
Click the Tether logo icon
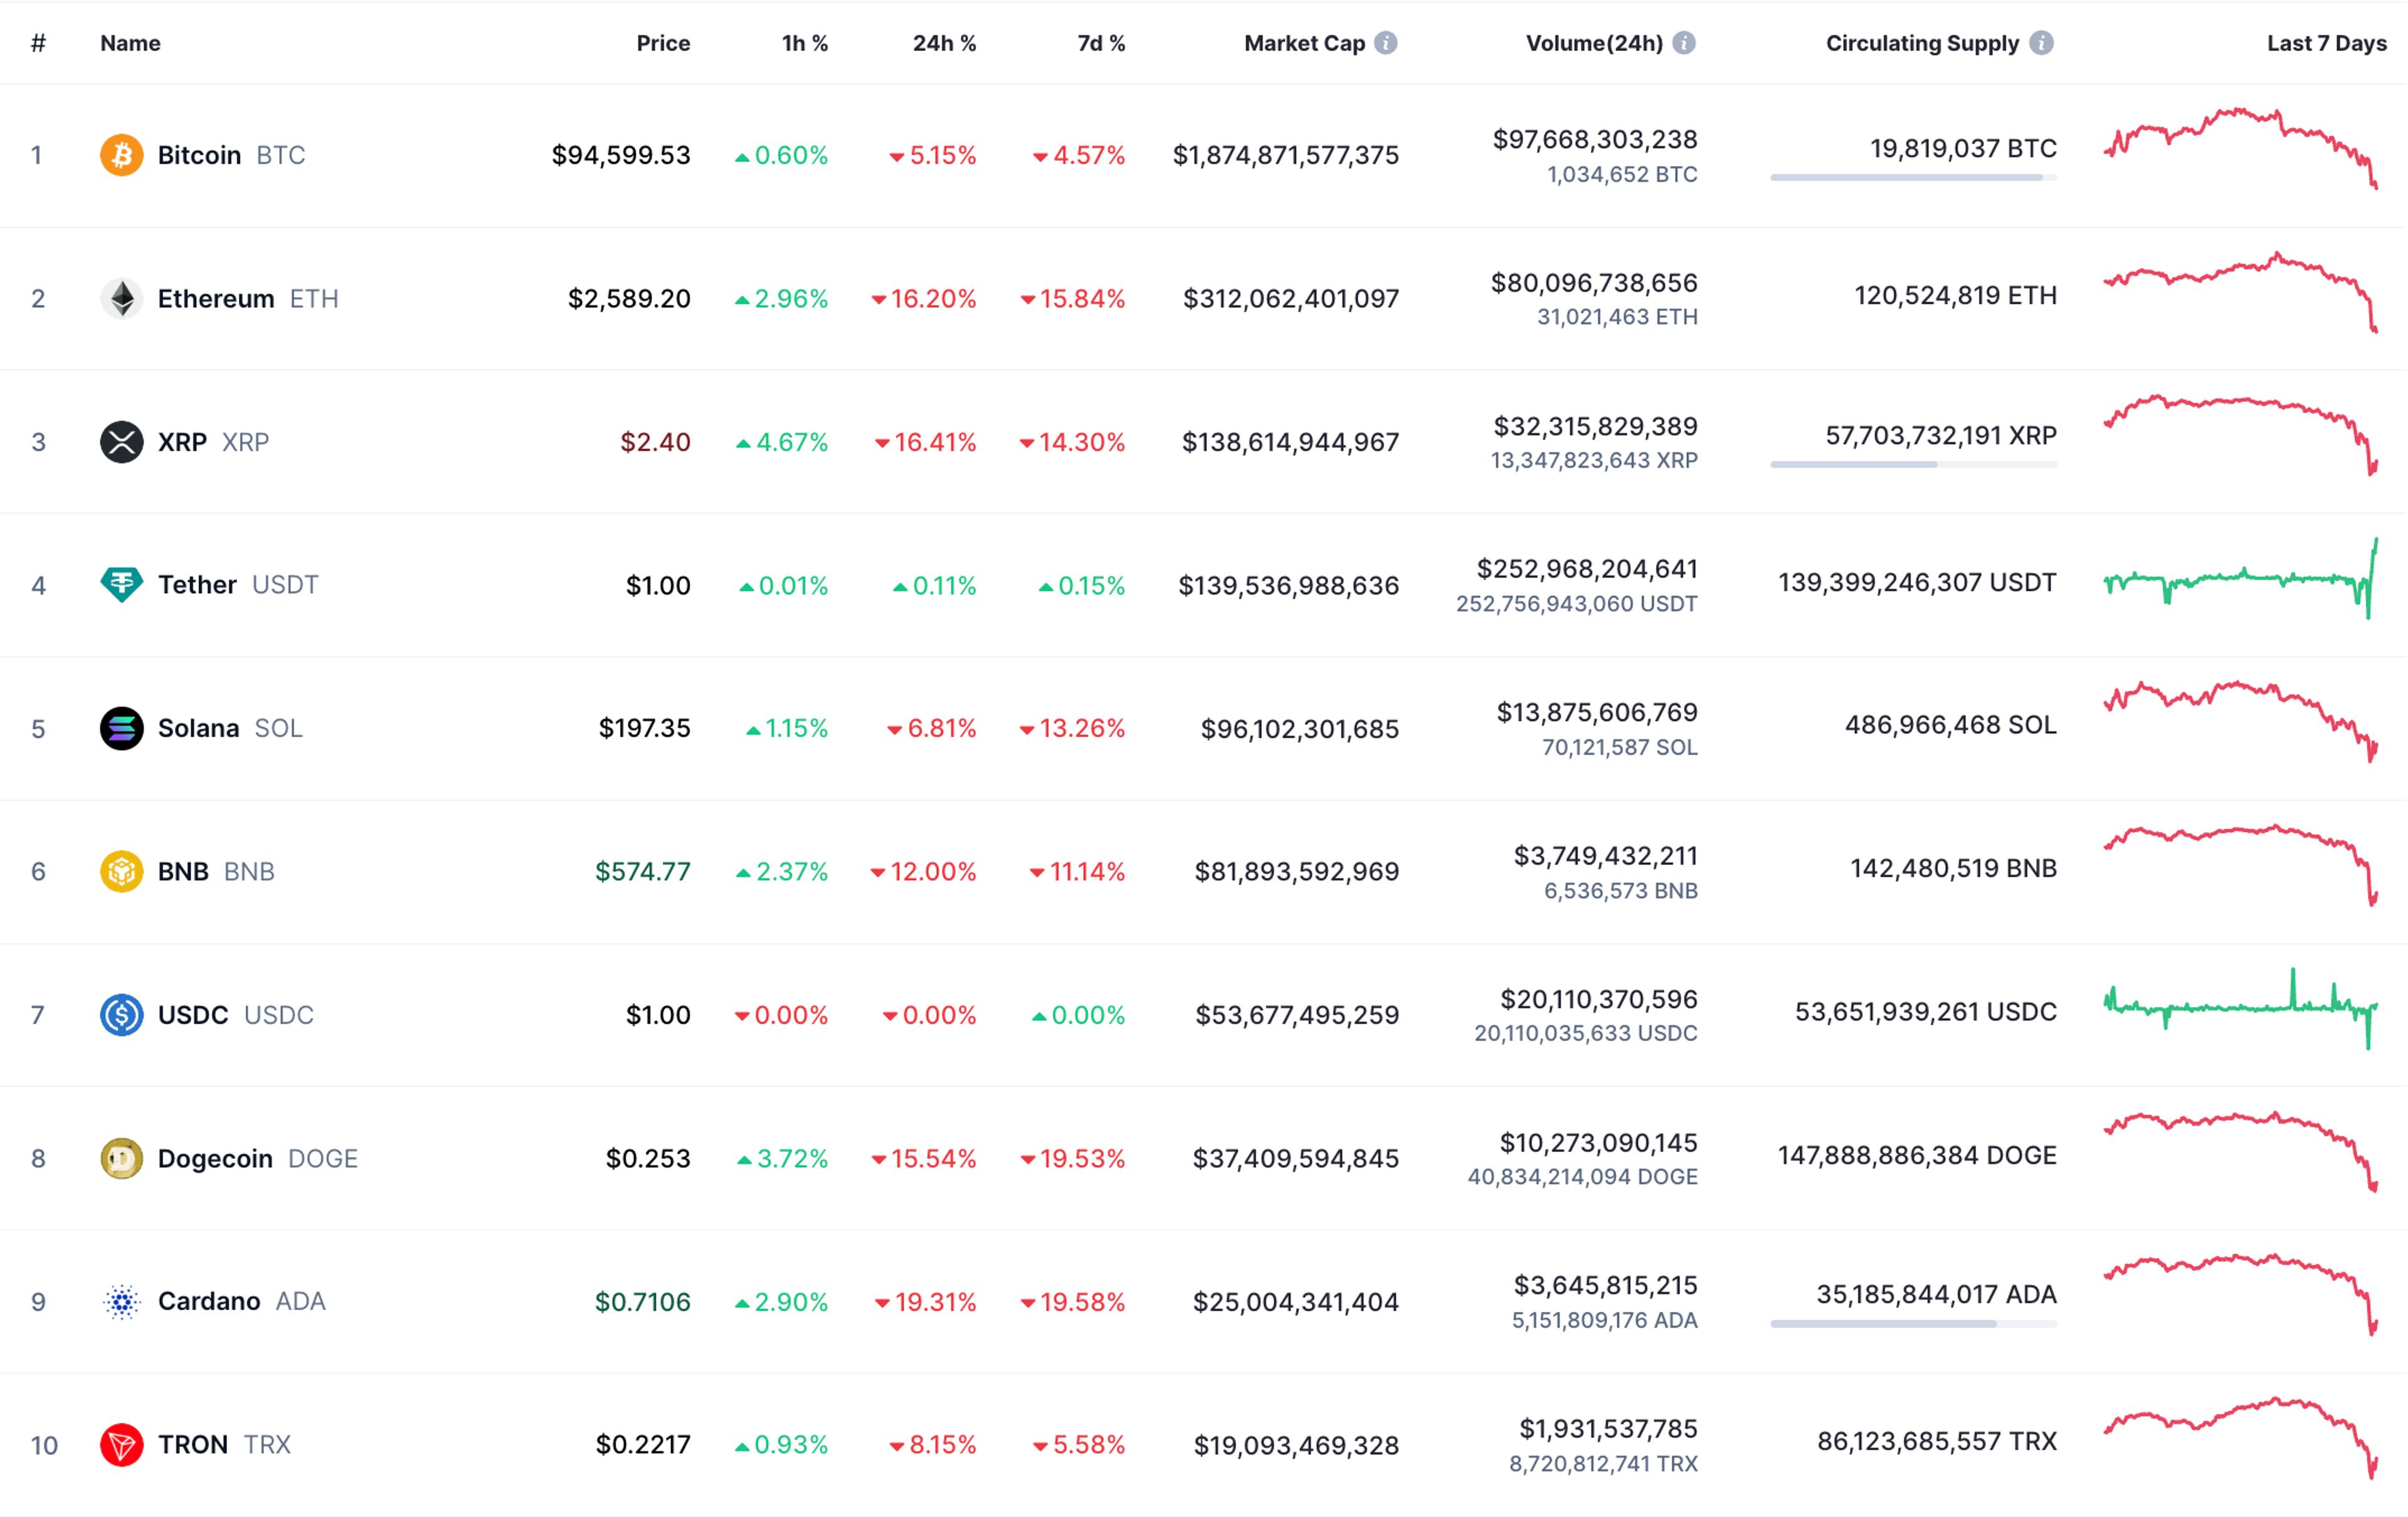point(121,585)
